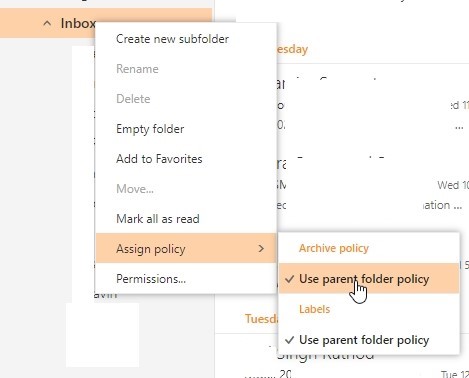Select Mark all as read
The image size is (469, 378).
[158, 219]
